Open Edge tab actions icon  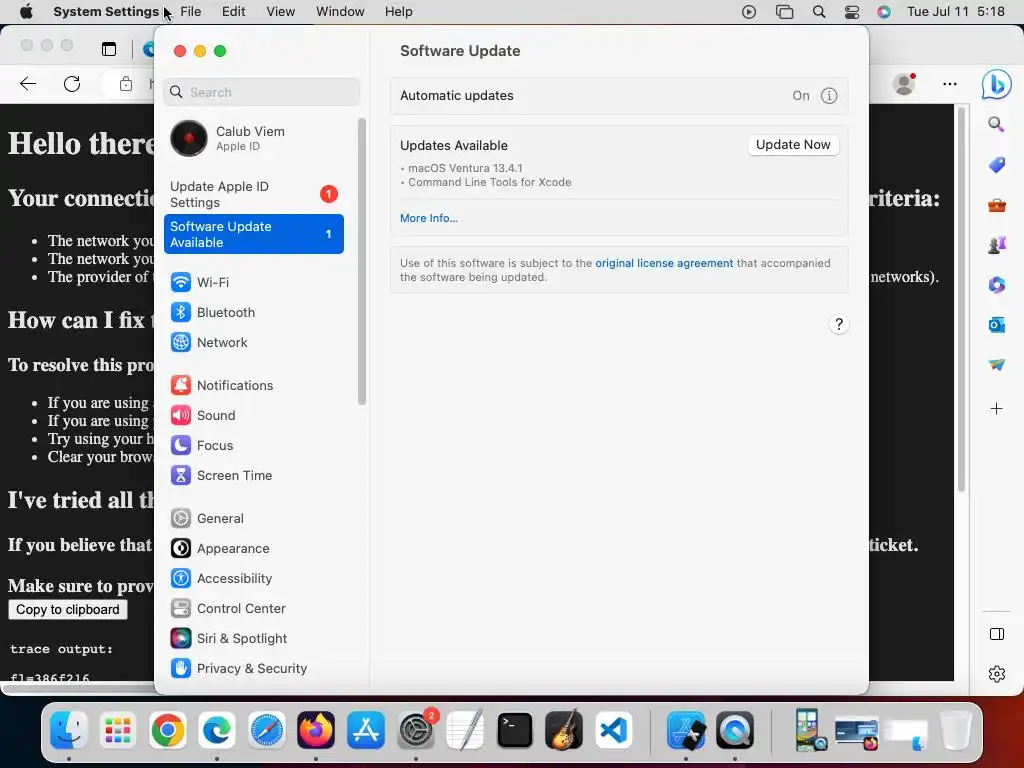(x=109, y=49)
